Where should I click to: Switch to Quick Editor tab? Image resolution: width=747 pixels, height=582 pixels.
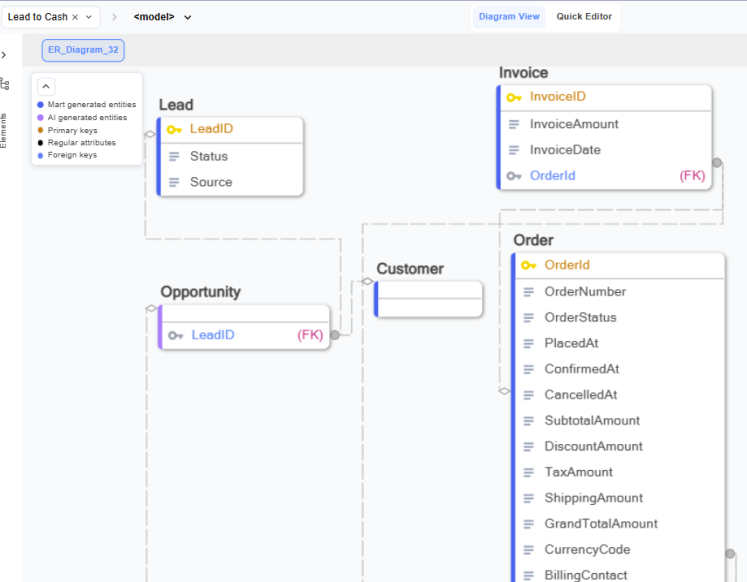[584, 17]
